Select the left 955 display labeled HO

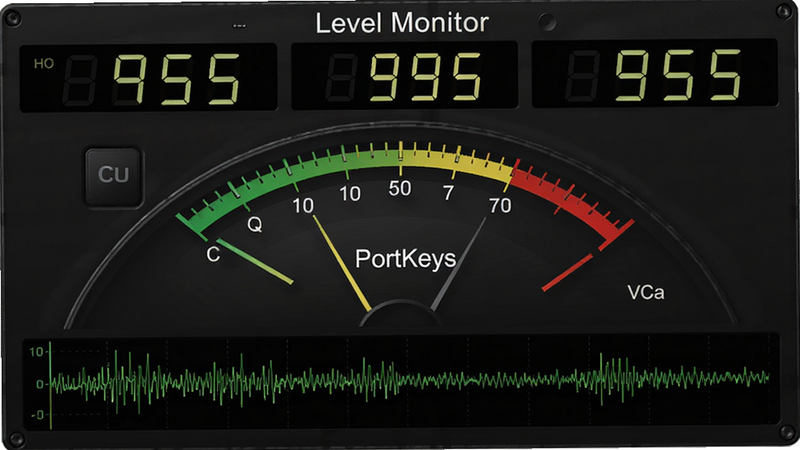(148, 78)
